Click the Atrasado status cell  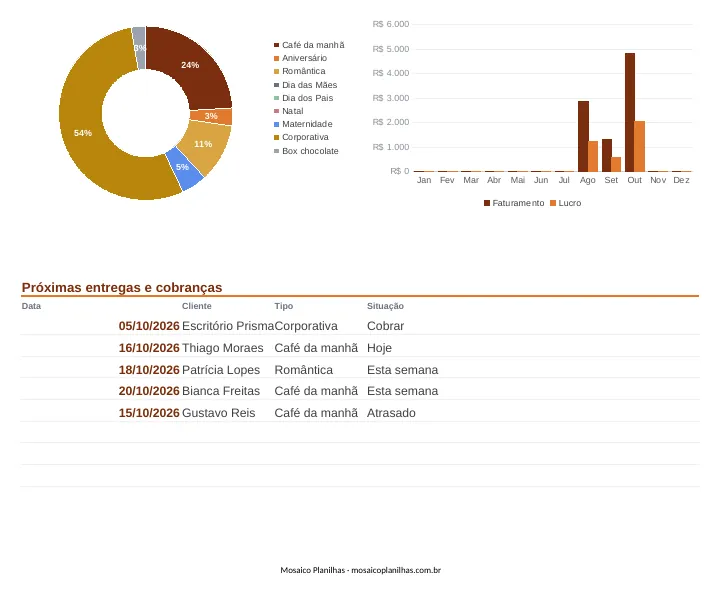coord(391,413)
